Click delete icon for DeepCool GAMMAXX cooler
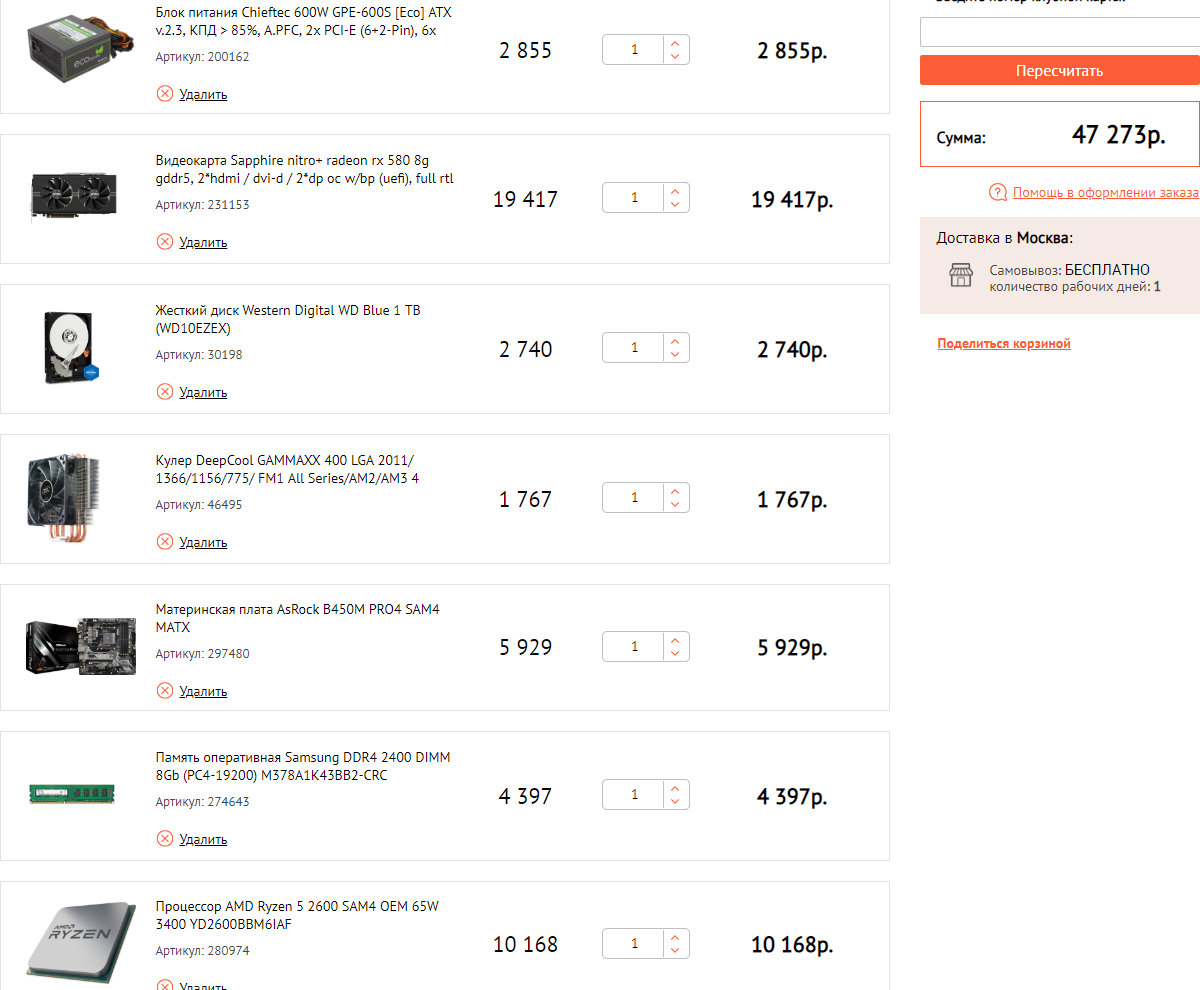Screen dimensions: 1200x990 point(165,542)
